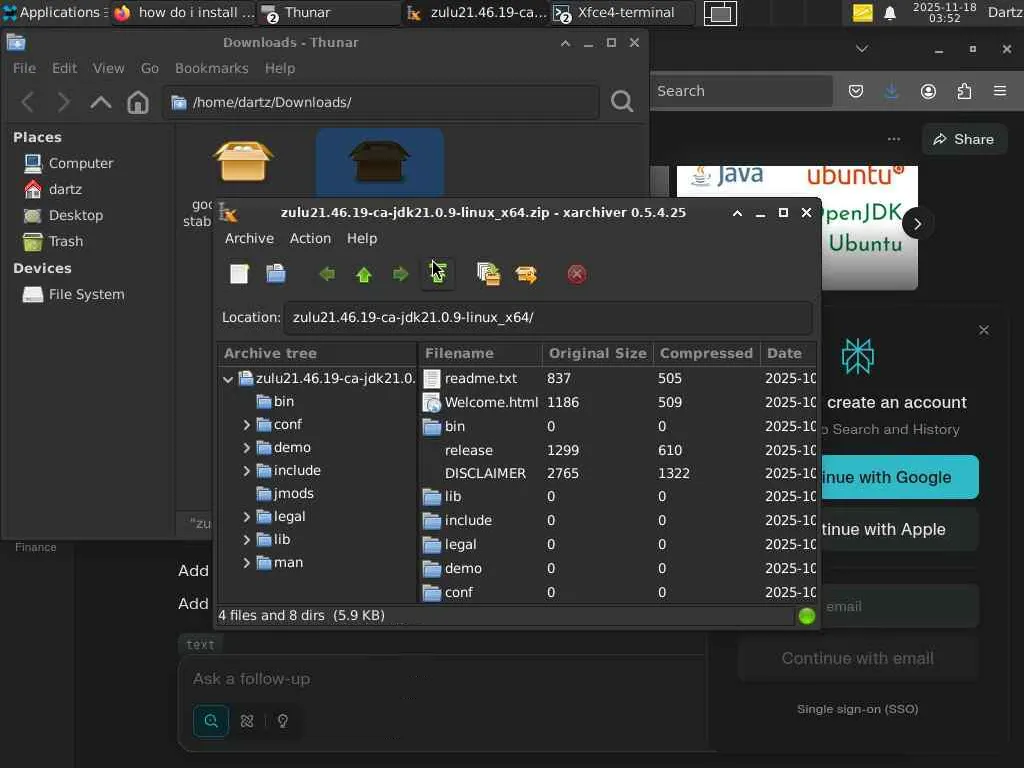Expand the legal folder in archive tree
The width and height of the screenshot is (1024, 768).
pyautogui.click(x=246, y=517)
